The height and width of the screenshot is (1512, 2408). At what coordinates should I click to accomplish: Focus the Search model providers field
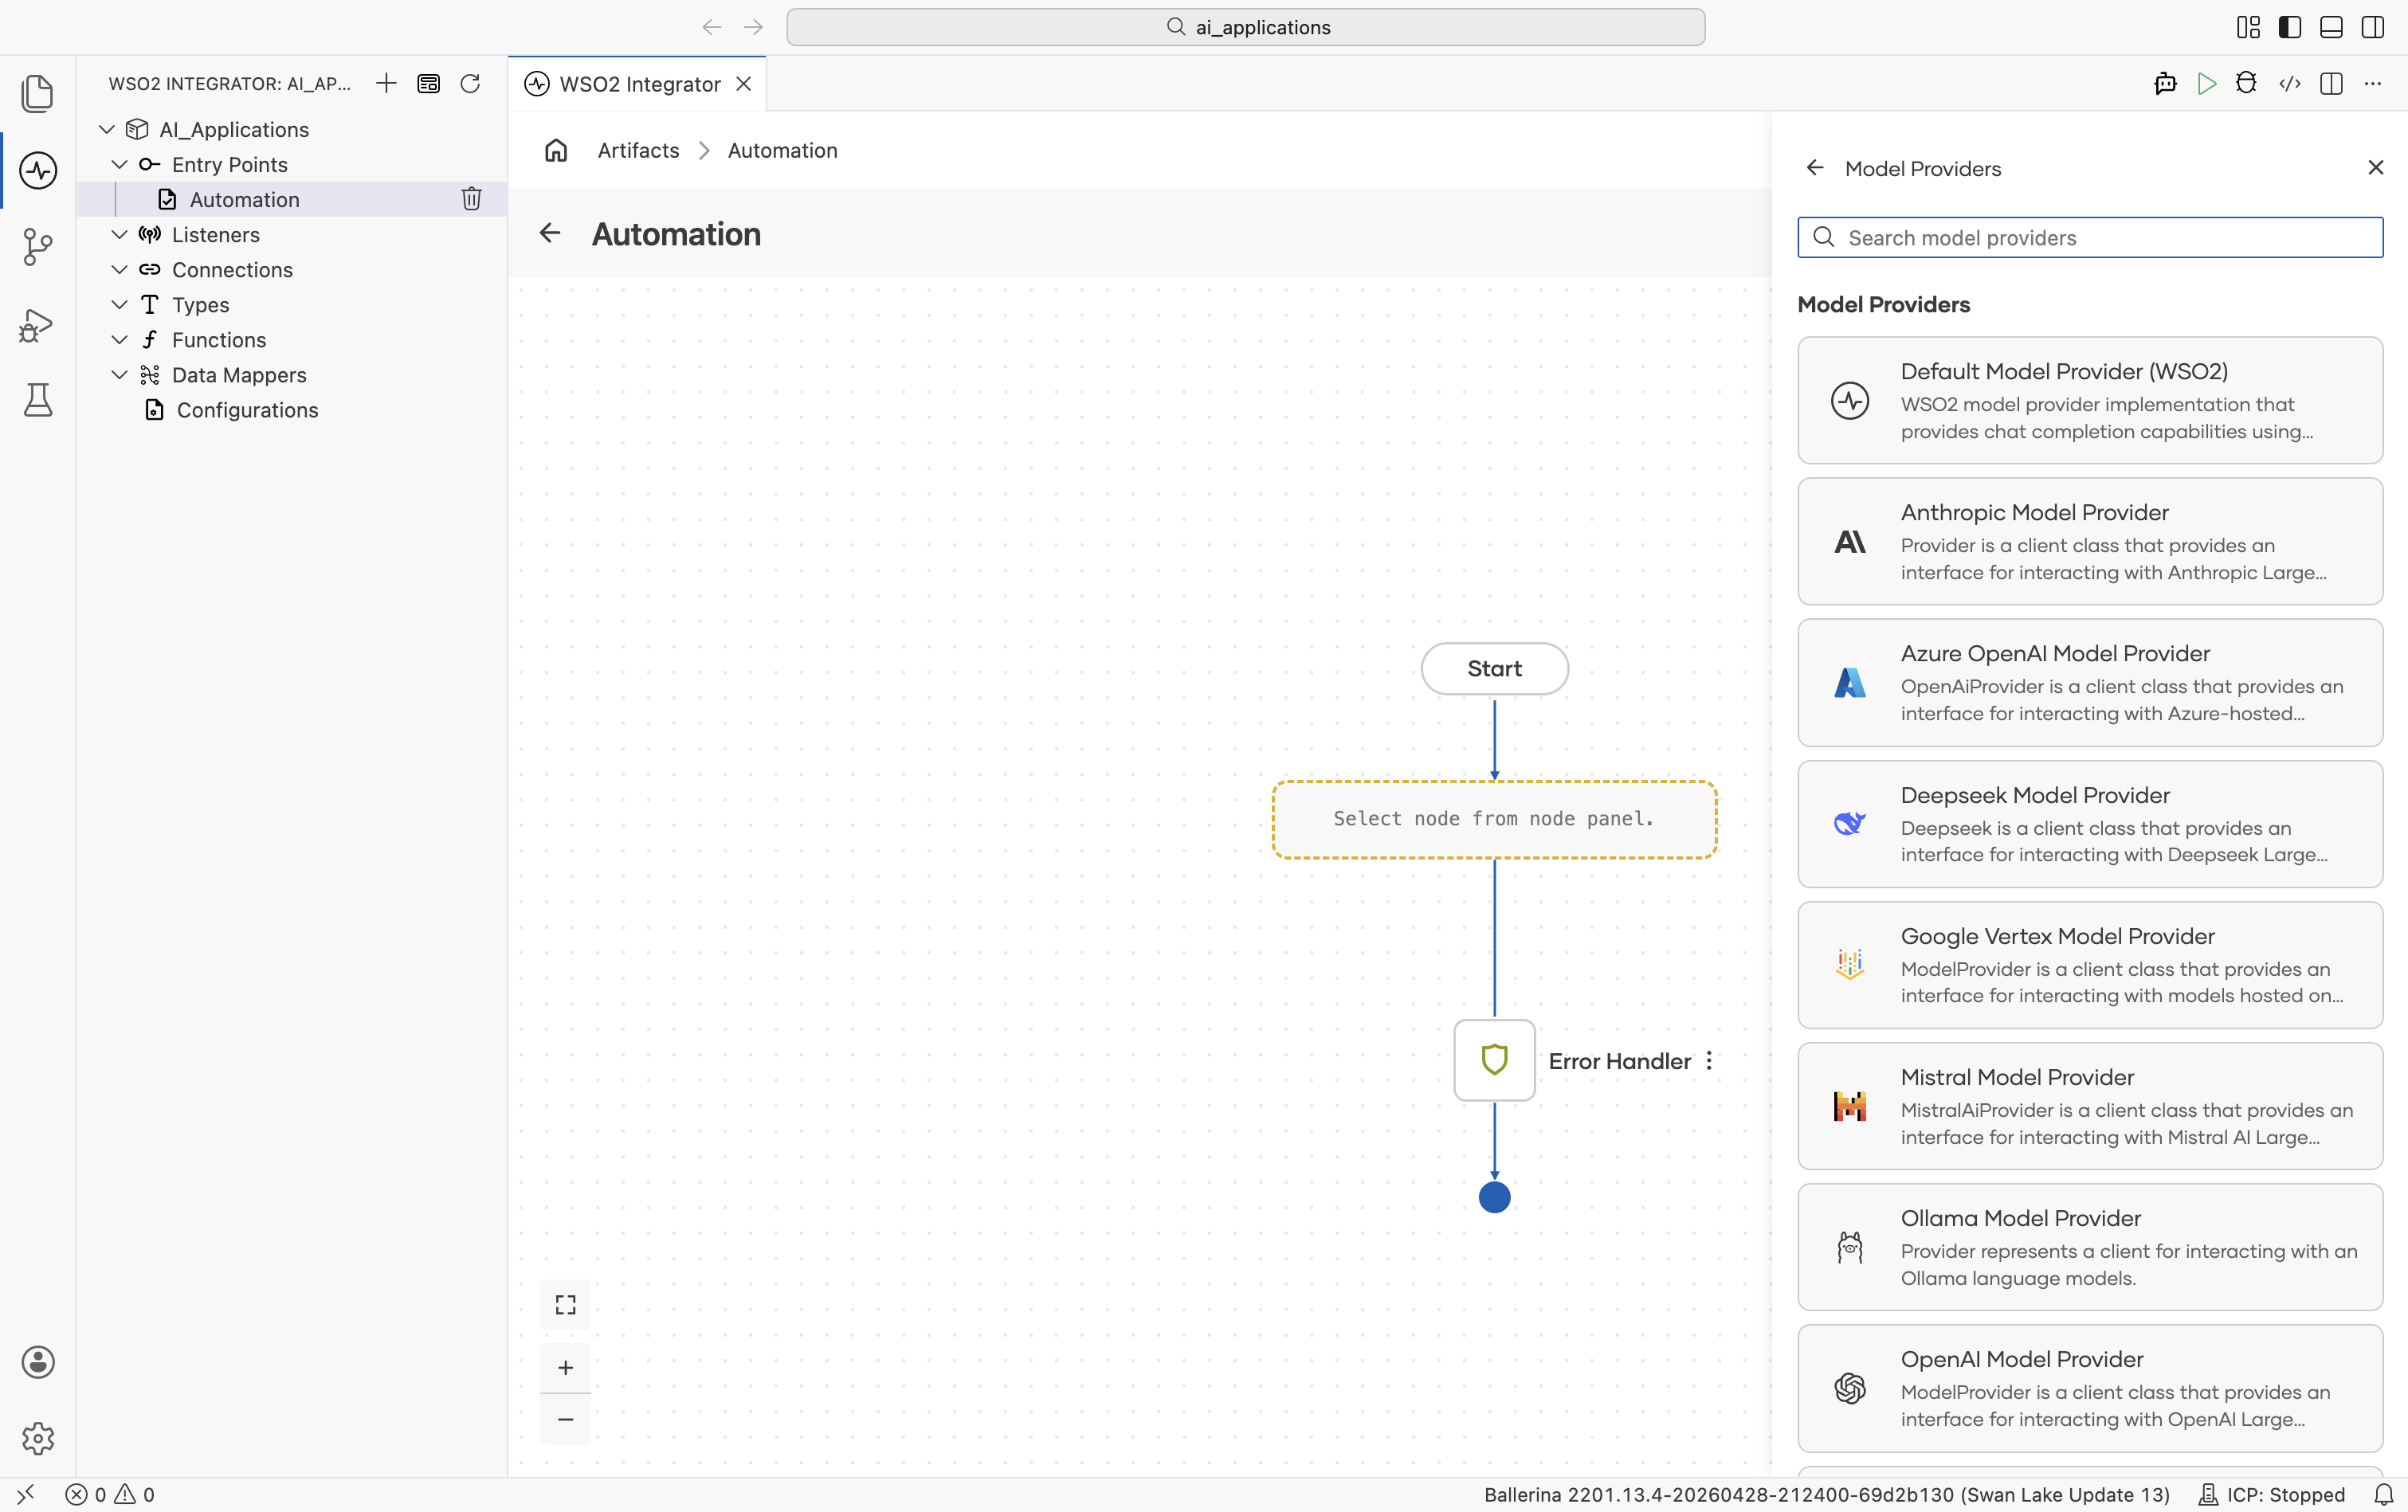pyautogui.click(x=2090, y=238)
